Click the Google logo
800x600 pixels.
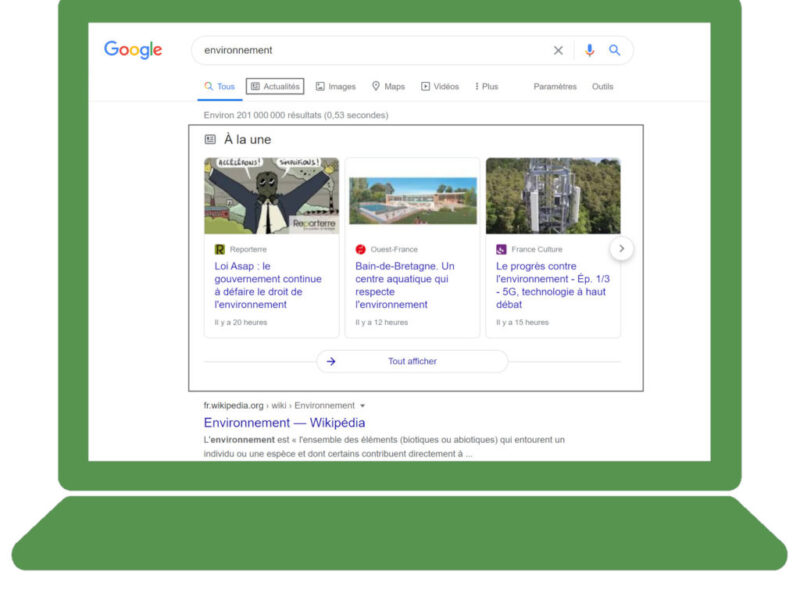pyautogui.click(x=132, y=49)
